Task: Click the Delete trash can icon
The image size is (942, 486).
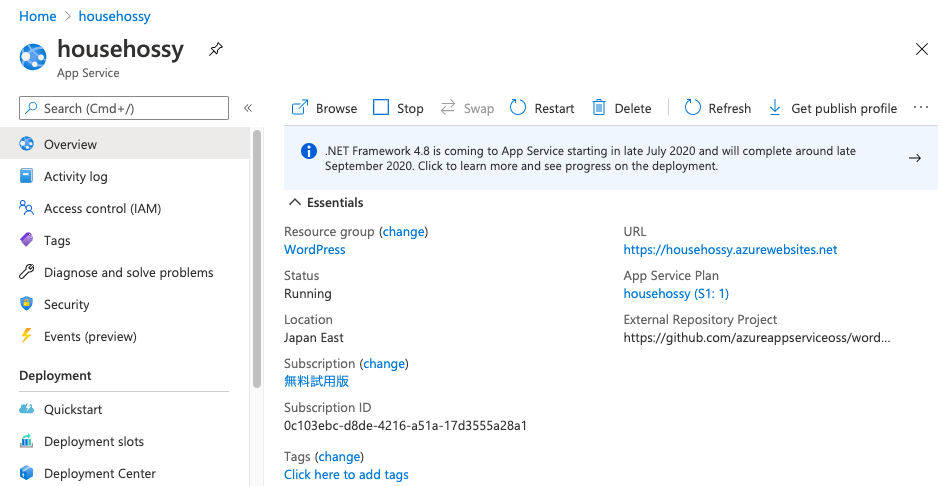Action: pos(599,108)
